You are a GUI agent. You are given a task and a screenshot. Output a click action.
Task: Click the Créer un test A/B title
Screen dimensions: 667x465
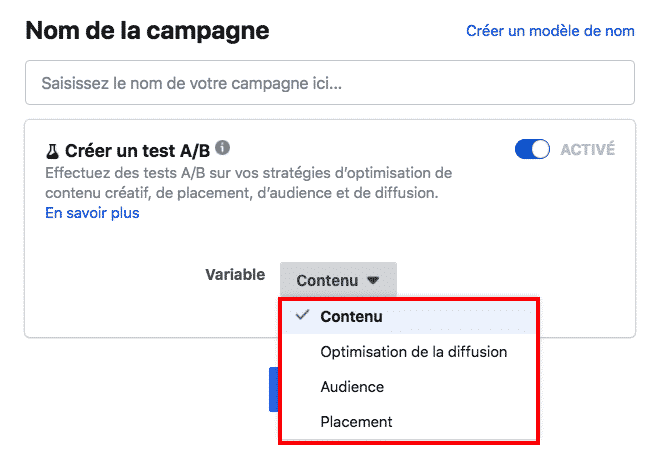coord(137,151)
